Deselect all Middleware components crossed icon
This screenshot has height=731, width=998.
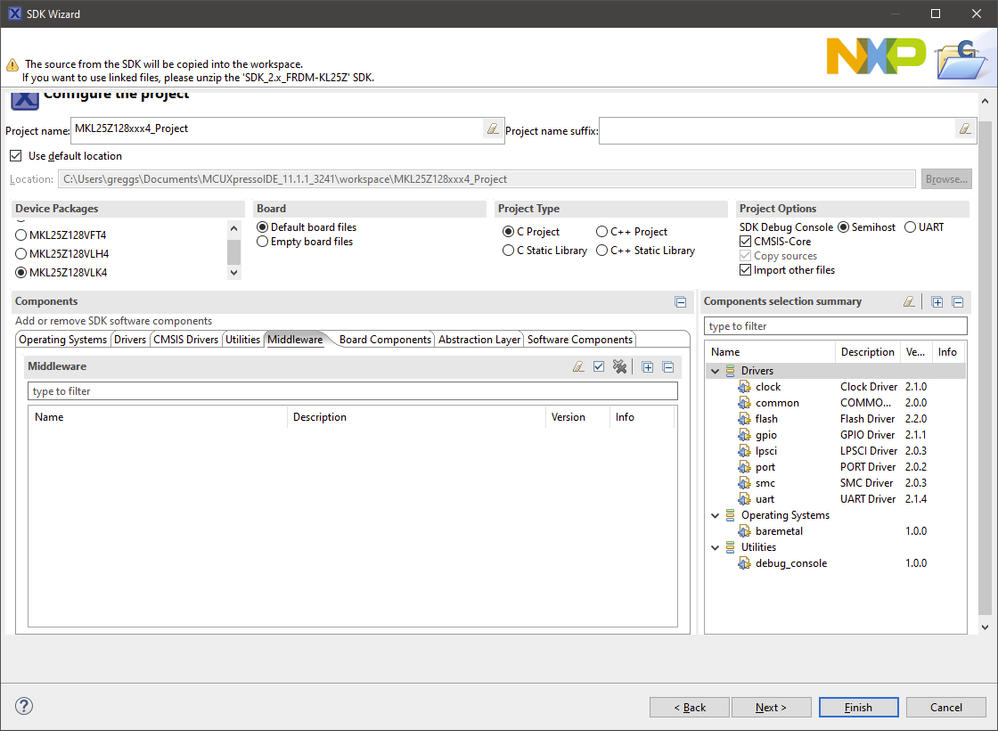coord(619,366)
